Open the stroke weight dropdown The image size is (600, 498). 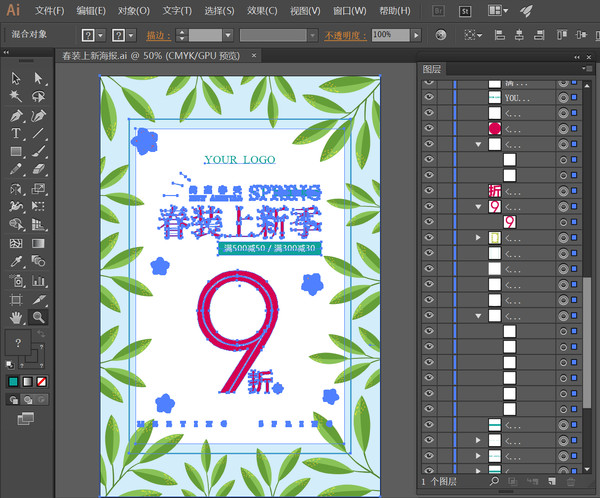tap(228, 35)
